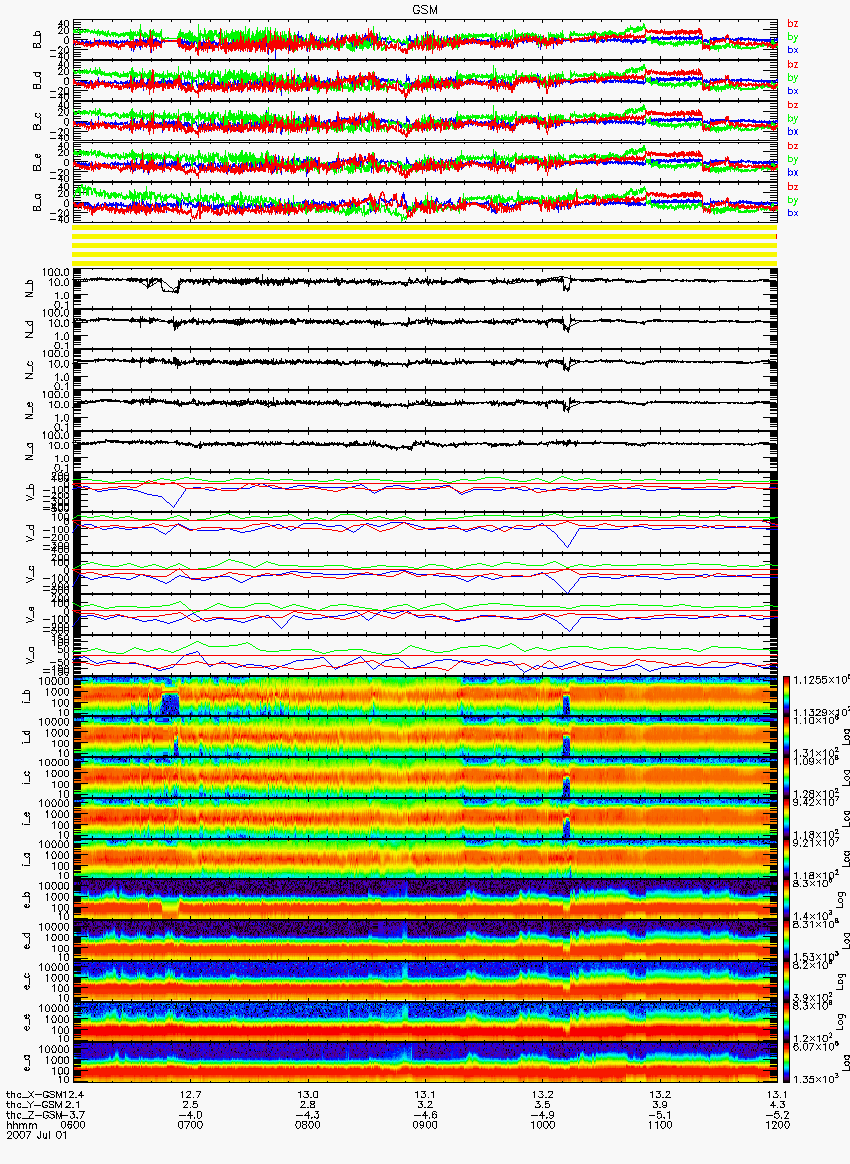This screenshot has width=850, height=1164.
Task: Click the -4.9 Z-GSM position value
Action: pyautogui.click(x=543, y=1115)
